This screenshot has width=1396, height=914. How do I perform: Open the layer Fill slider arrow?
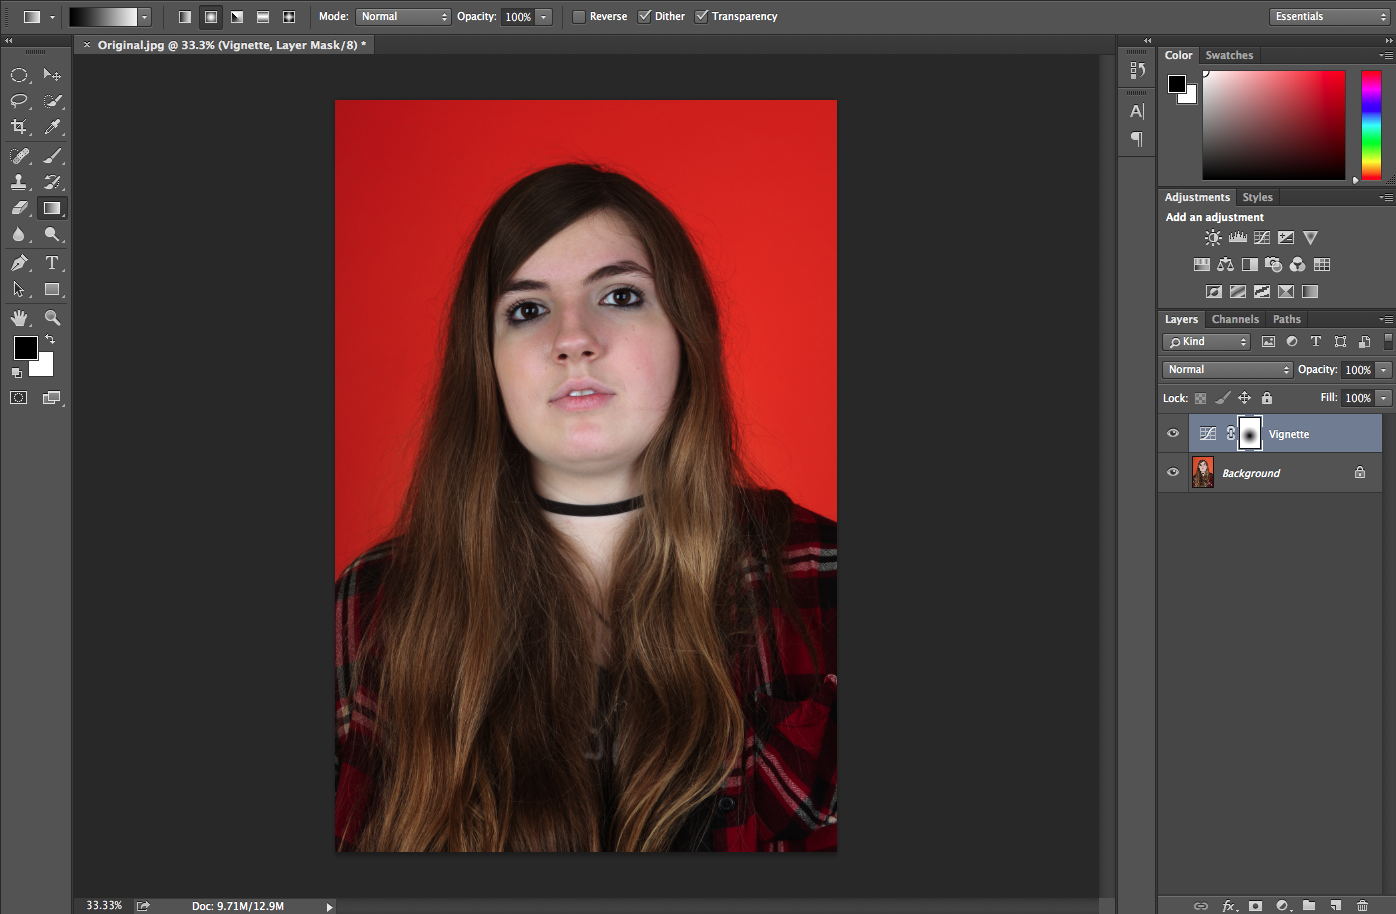1384,398
